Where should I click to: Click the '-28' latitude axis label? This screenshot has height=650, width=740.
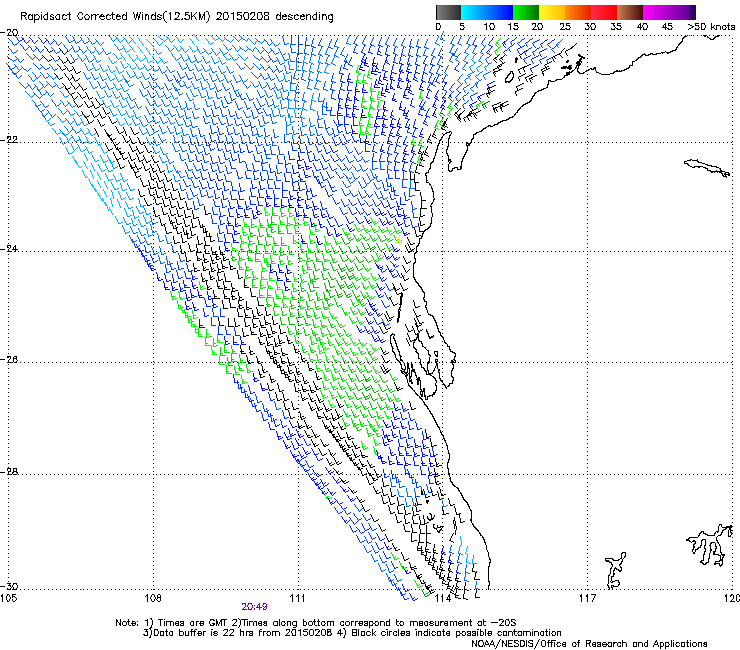pyautogui.click(x=9, y=472)
